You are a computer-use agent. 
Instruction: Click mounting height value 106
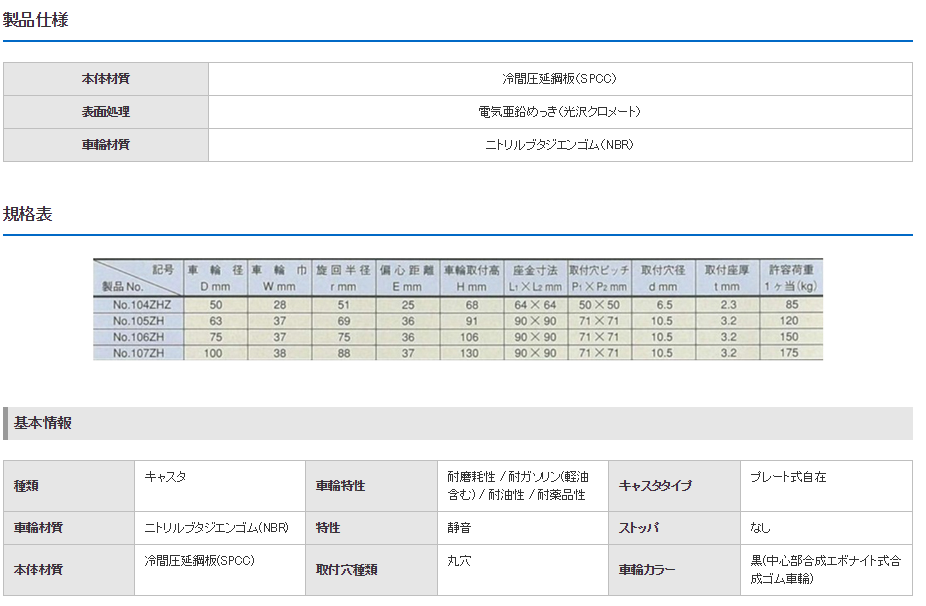click(x=469, y=337)
